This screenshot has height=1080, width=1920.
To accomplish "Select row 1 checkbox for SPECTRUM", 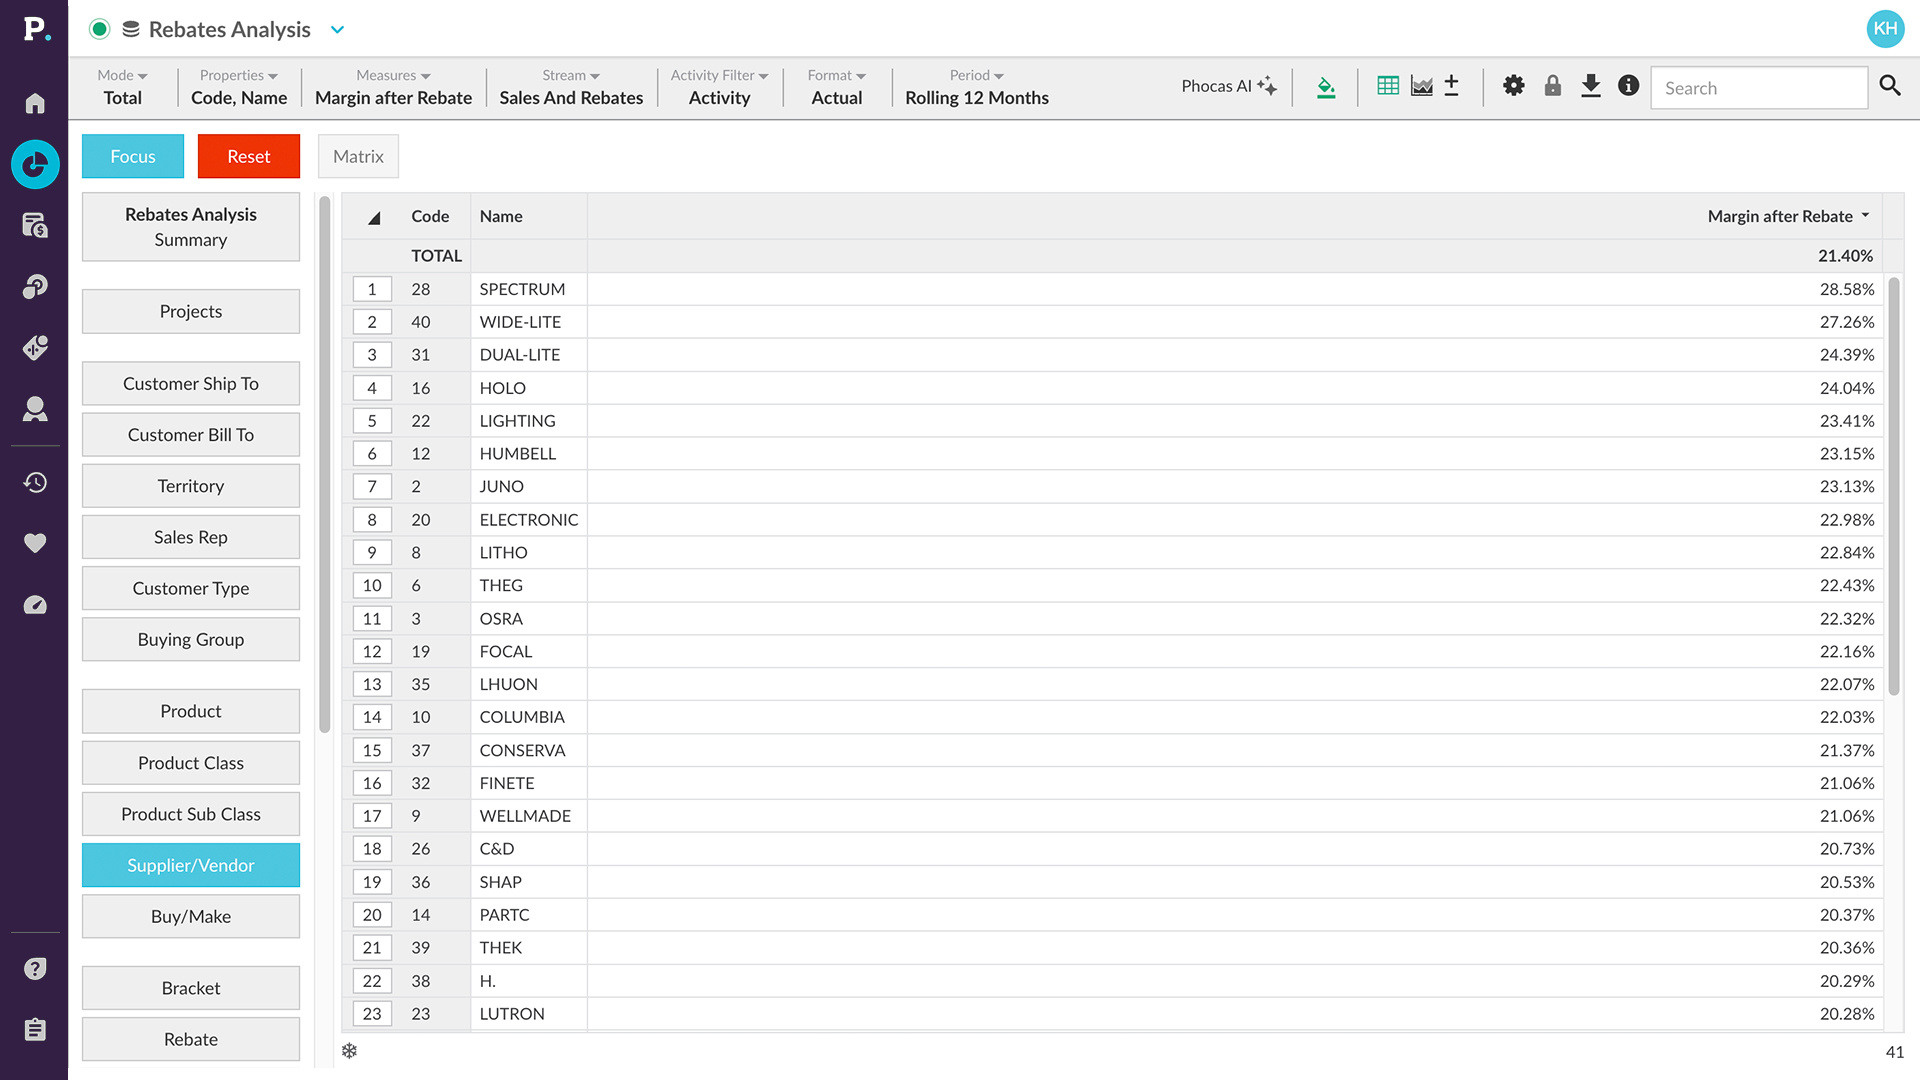I will pos(371,289).
